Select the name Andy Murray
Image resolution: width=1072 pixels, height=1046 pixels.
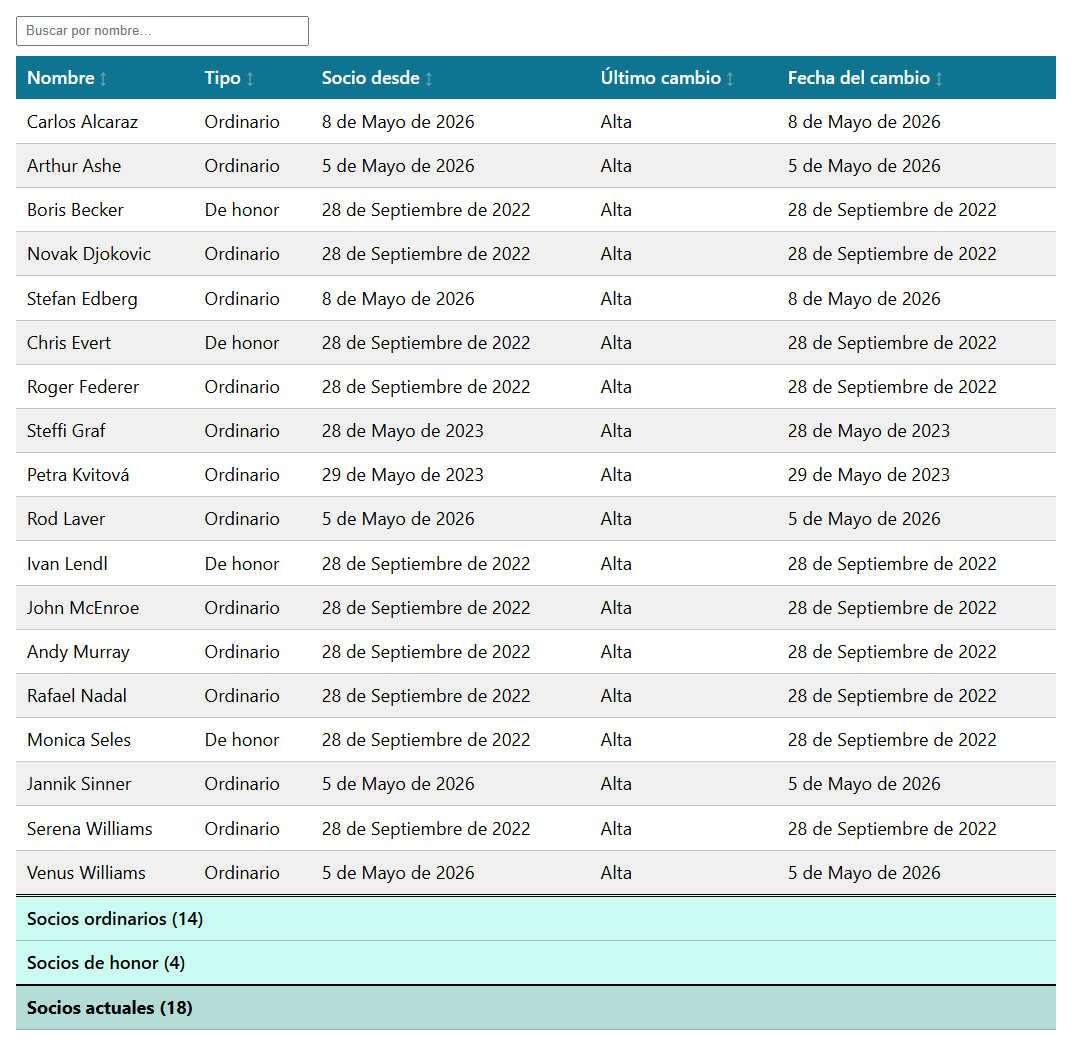click(79, 652)
